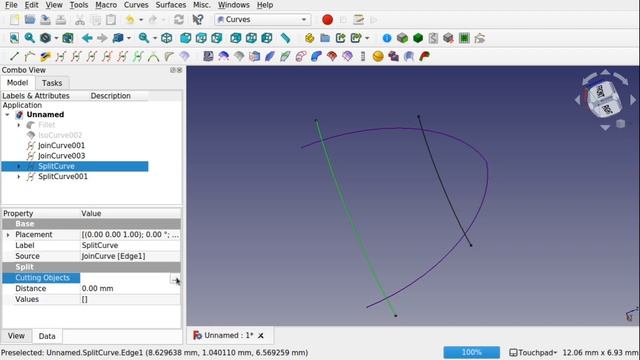Set the Top view cube icon
Image resolution: width=640 pixels, height=360 pixels.
201,38
